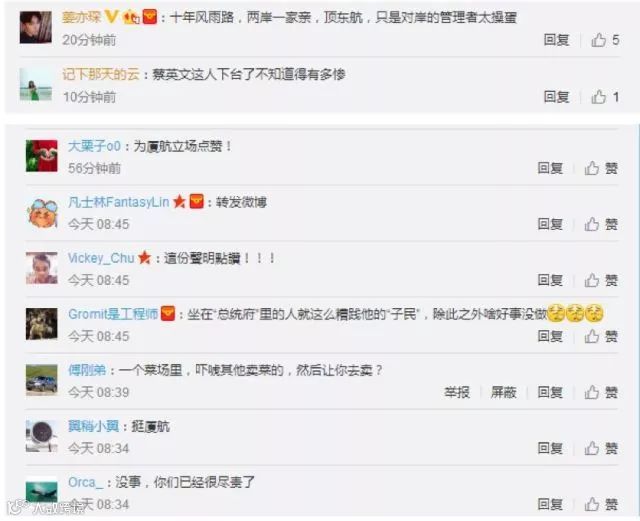Like the 挺厦航 comment
The height and width of the screenshot is (521, 640).
601,448
